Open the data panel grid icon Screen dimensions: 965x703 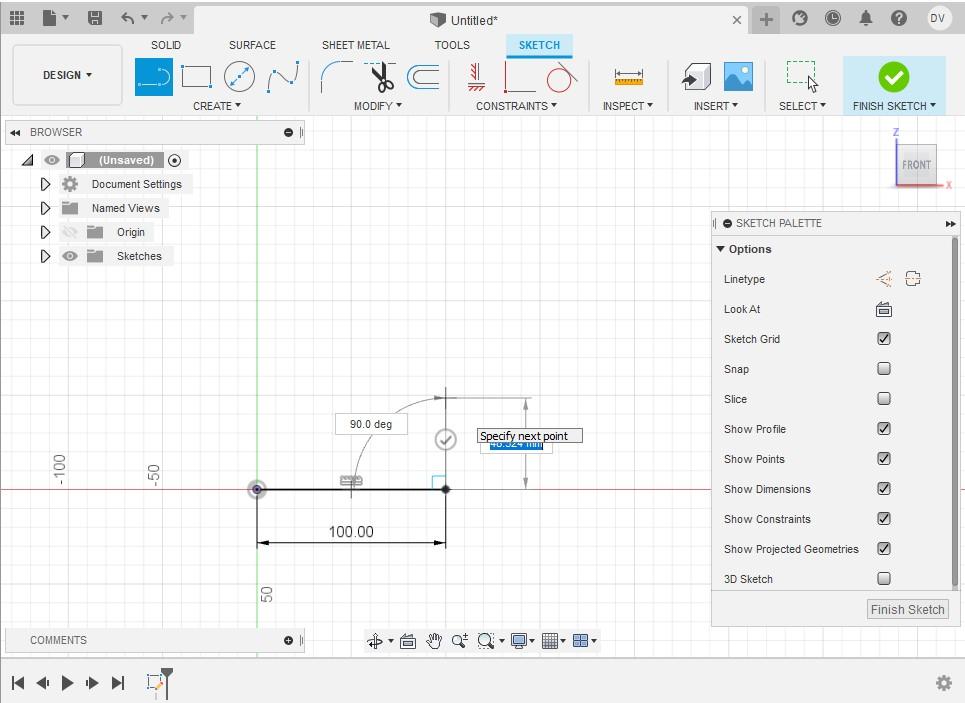click(x=17, y=18)
